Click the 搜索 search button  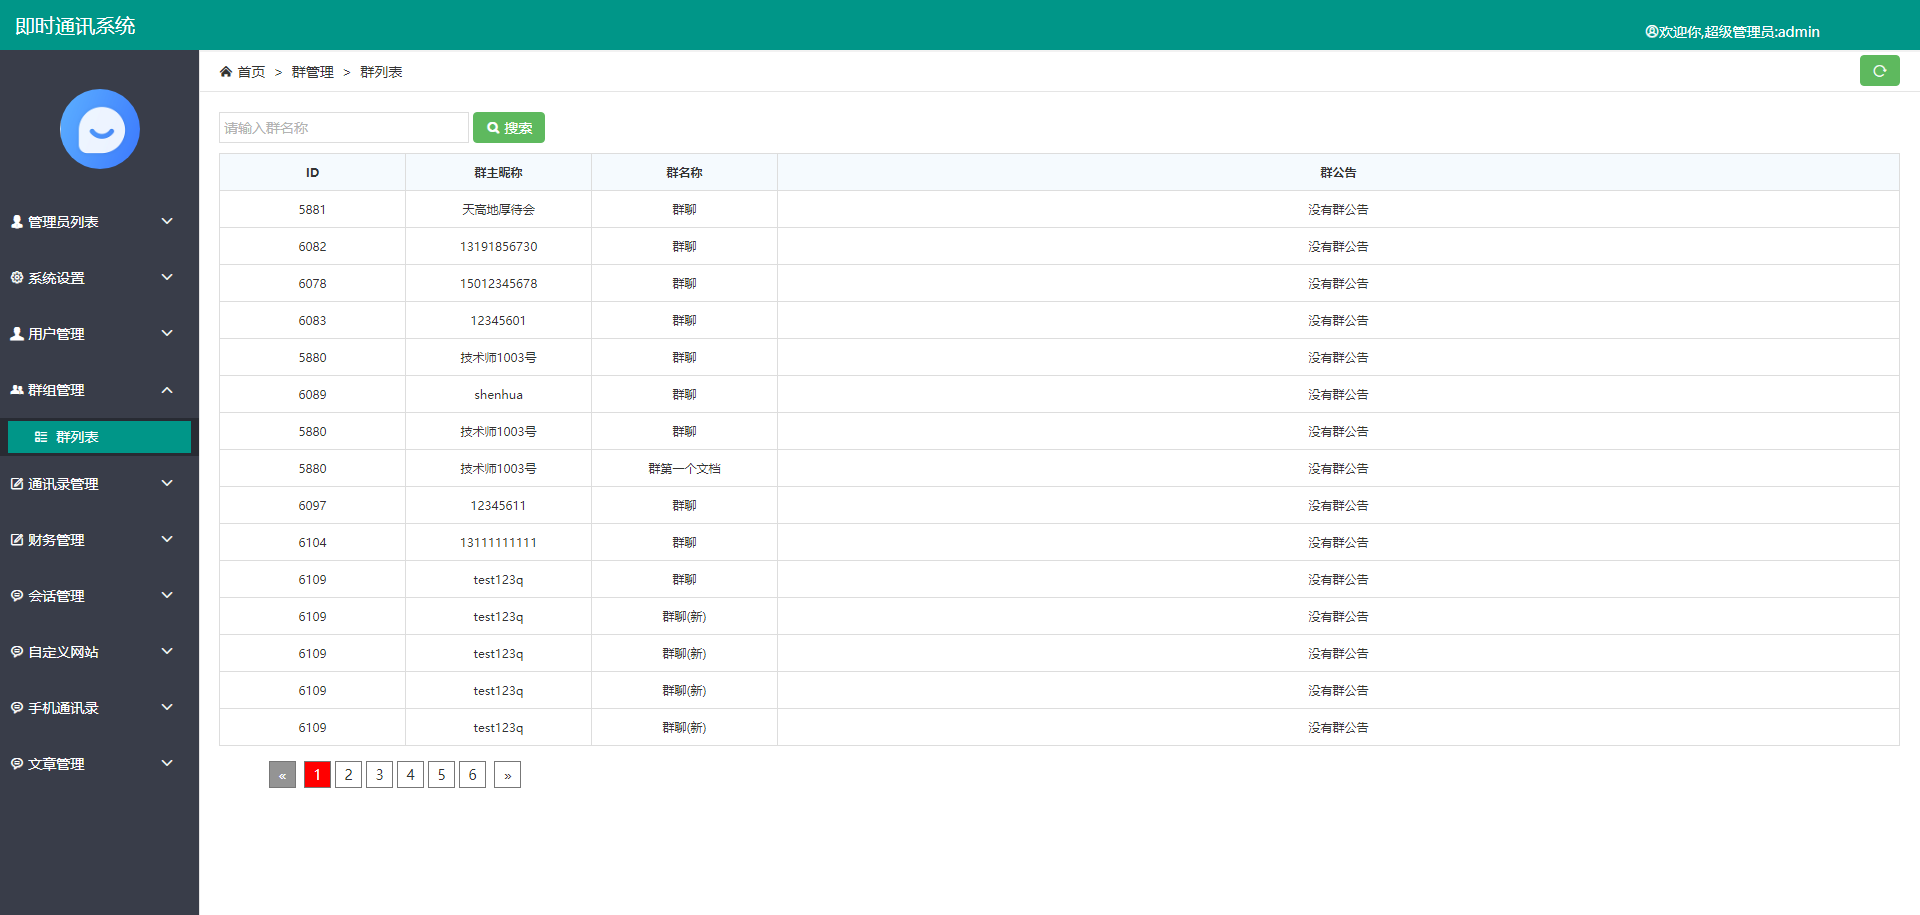(508, 127)
